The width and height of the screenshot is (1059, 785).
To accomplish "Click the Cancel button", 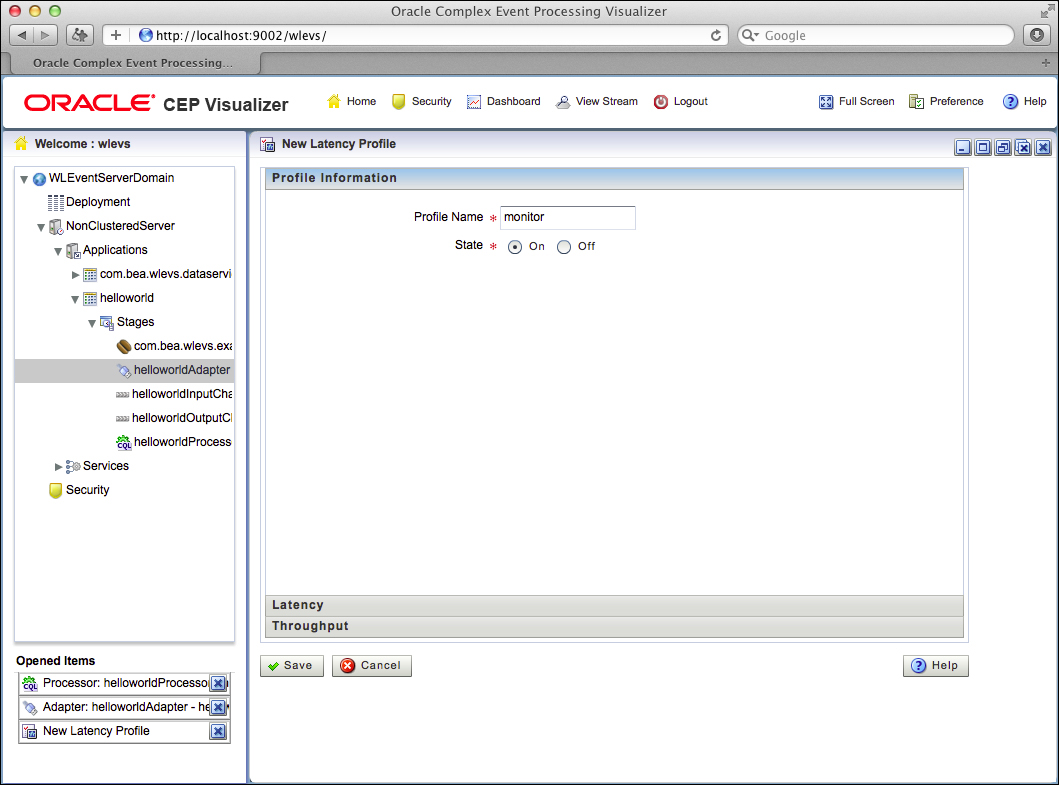I will click(x=371, y=666).
